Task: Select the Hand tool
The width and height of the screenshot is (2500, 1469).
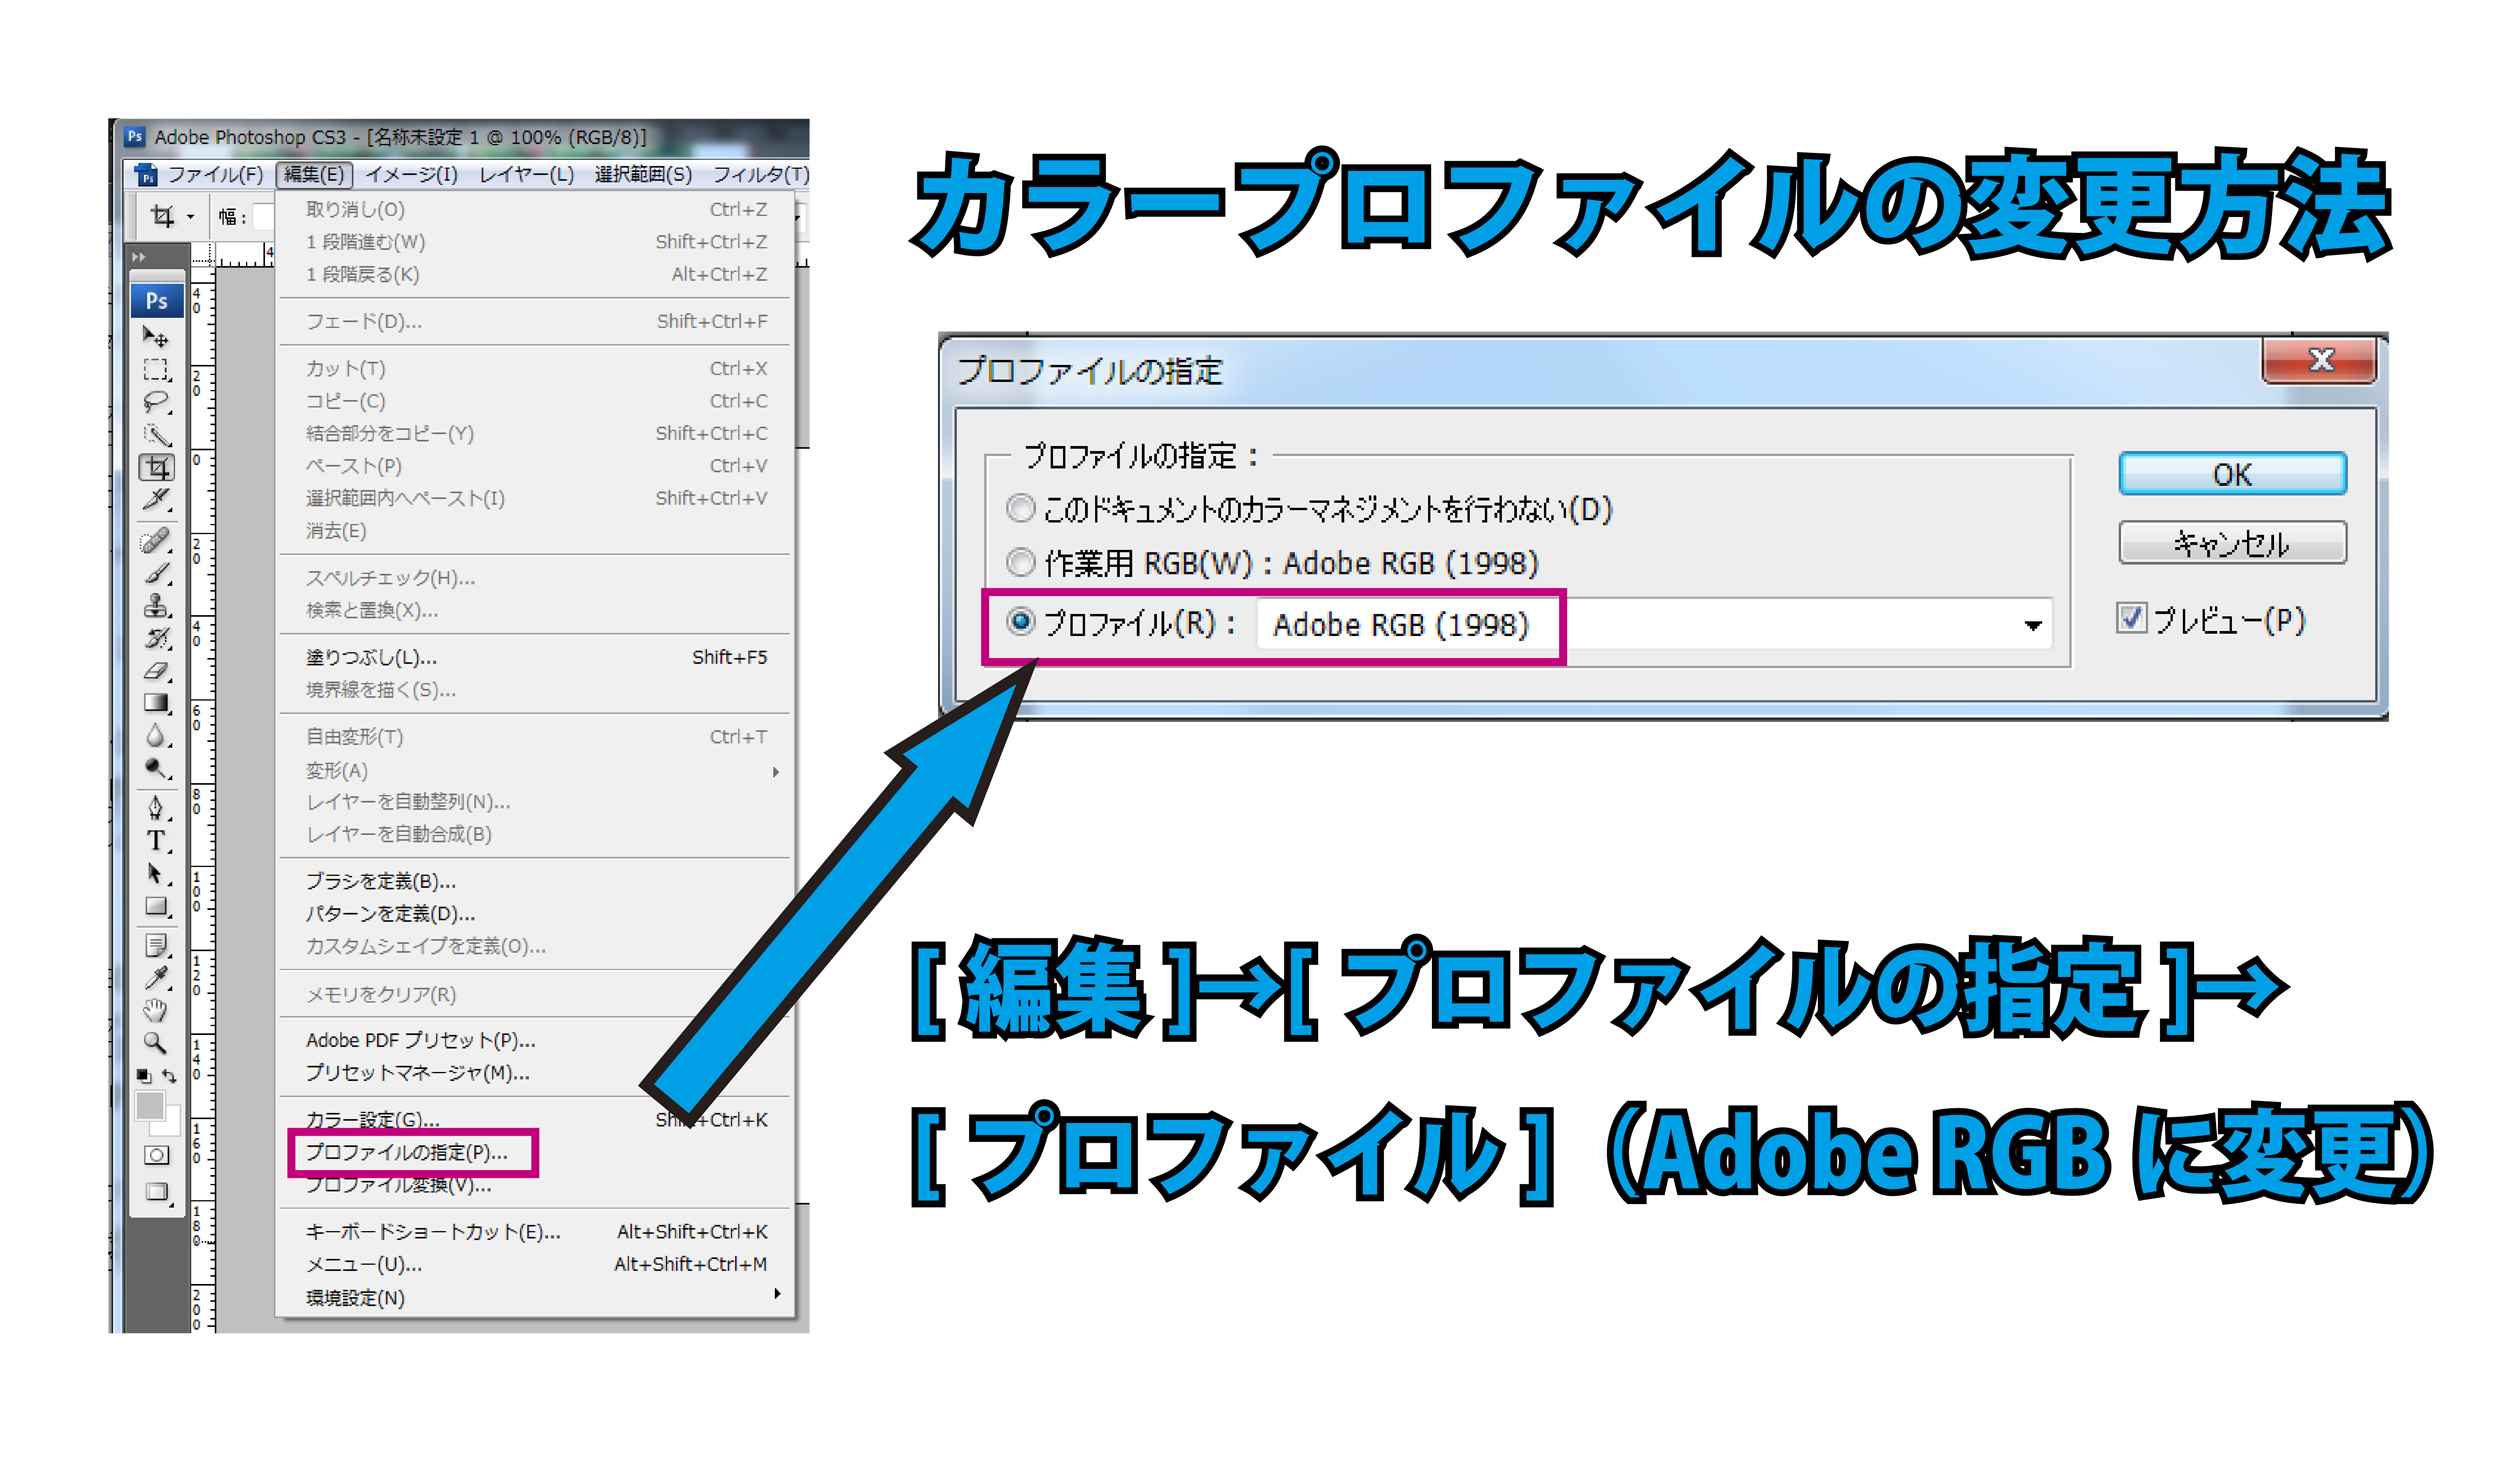Action: coord(155,1010)
